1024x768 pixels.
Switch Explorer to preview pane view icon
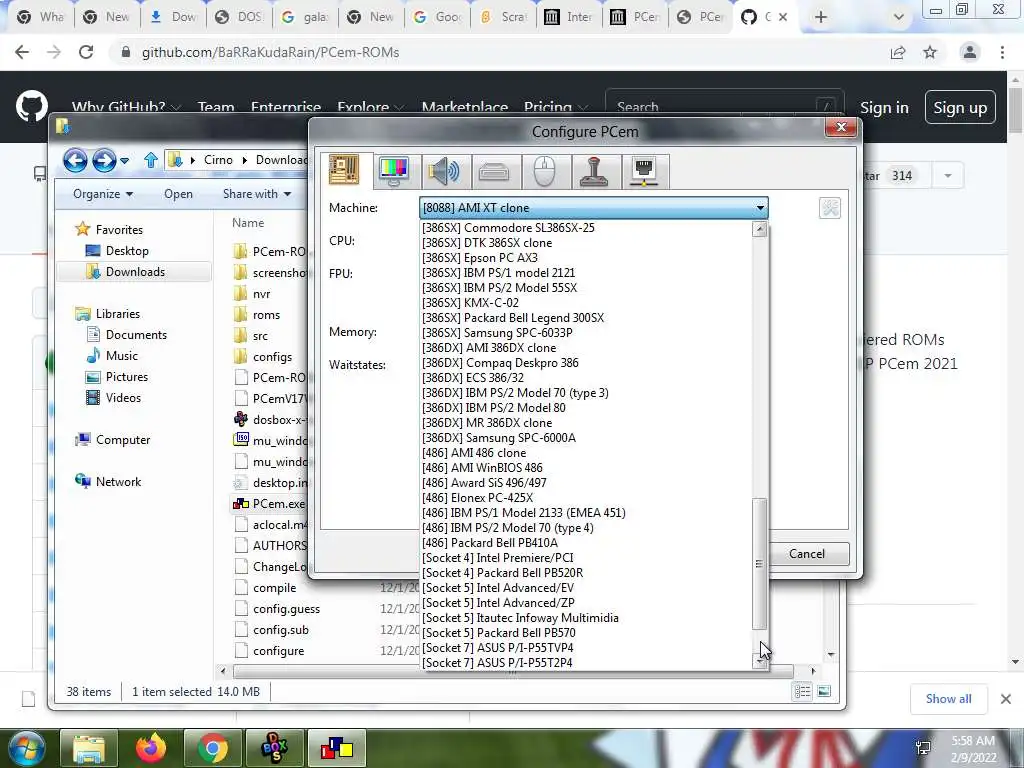824,691
